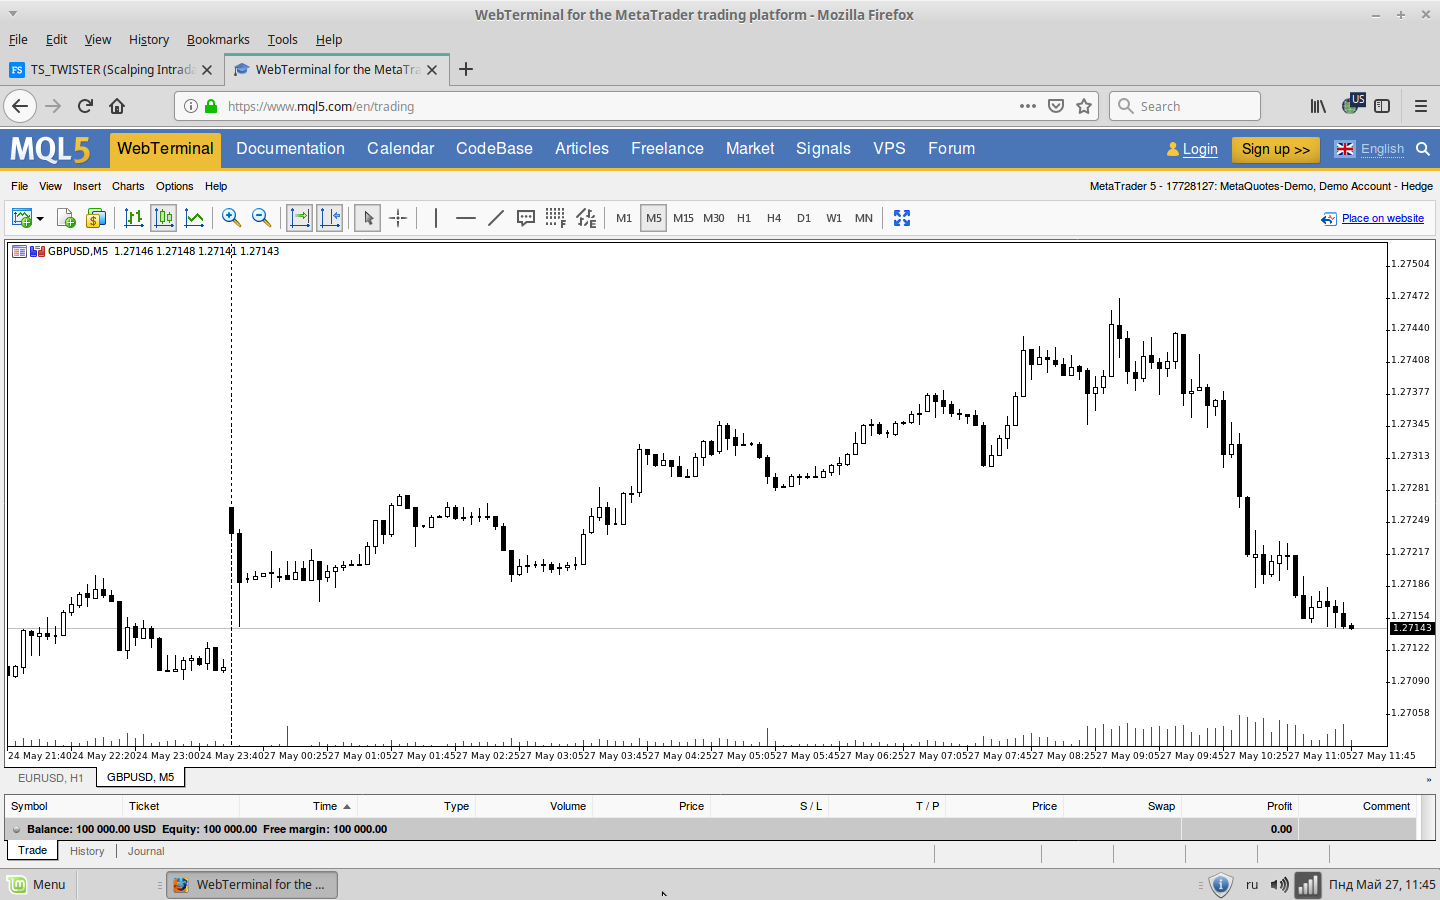Open the History tab in toolbox
Image resolution: width=1440 pixels, height=900 pixels.
pyautogui.click(x=87, y=851)
